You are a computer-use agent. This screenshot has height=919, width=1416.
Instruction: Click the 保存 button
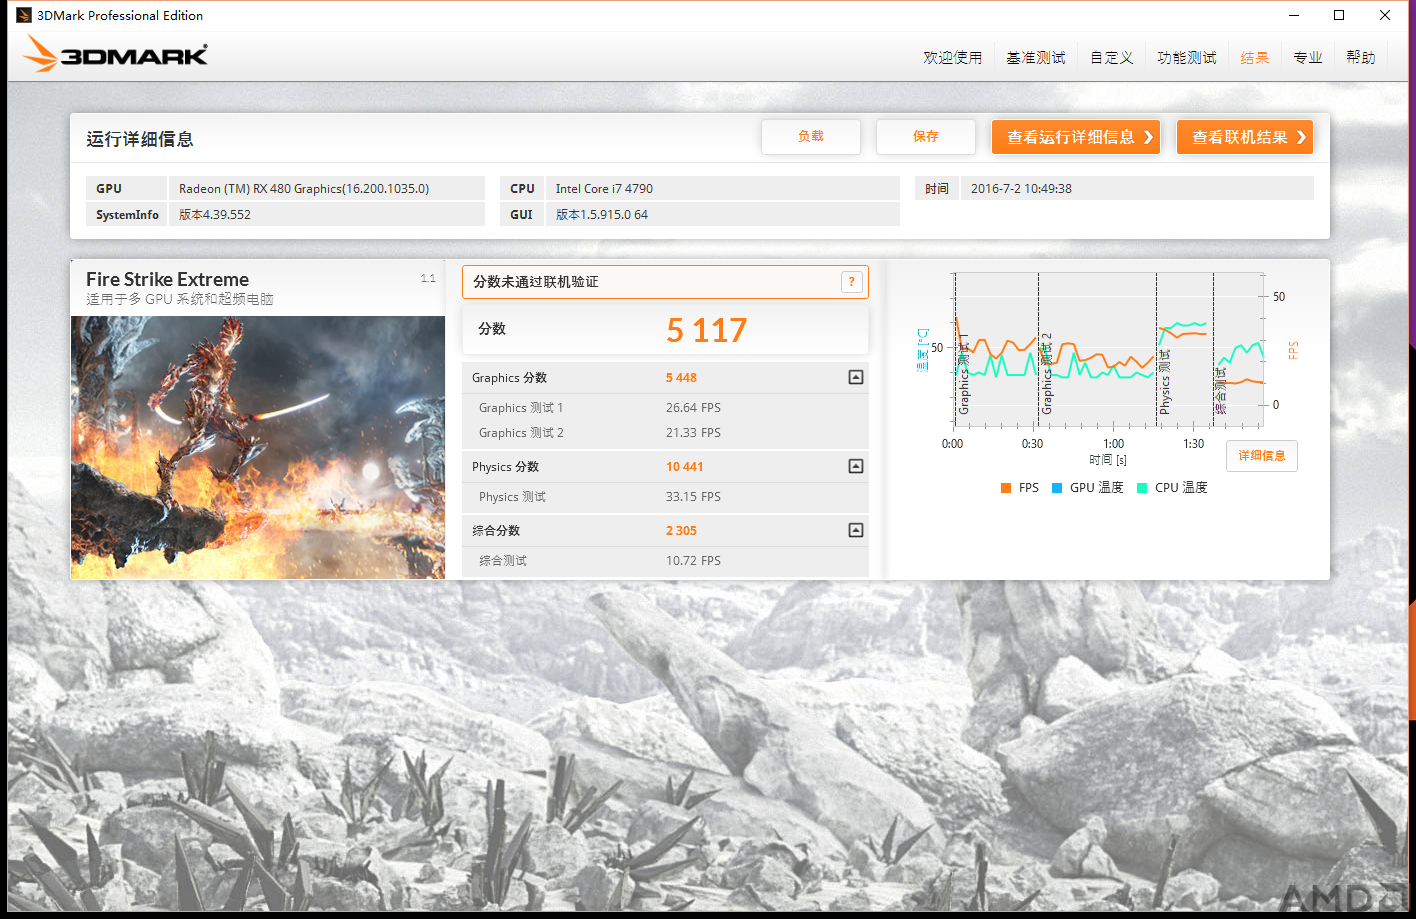point(926,137)
